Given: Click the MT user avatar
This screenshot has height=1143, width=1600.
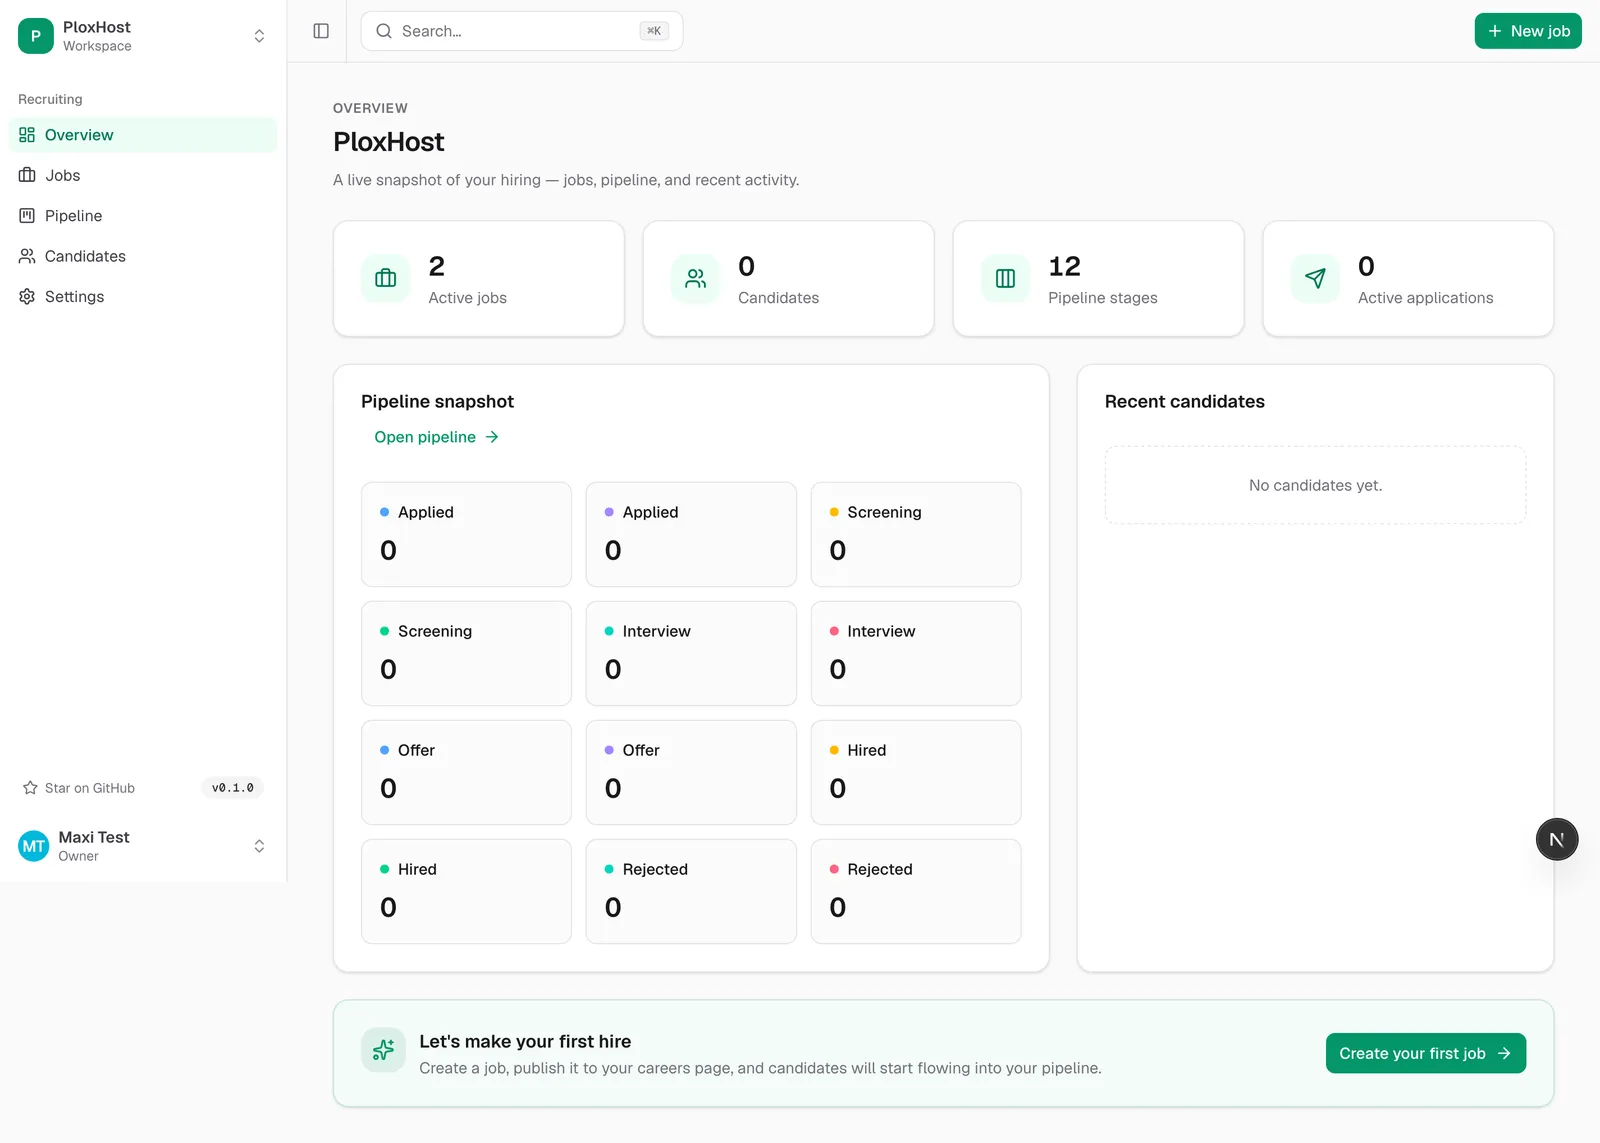Looking at the screenshot, I should click(34, 846).
